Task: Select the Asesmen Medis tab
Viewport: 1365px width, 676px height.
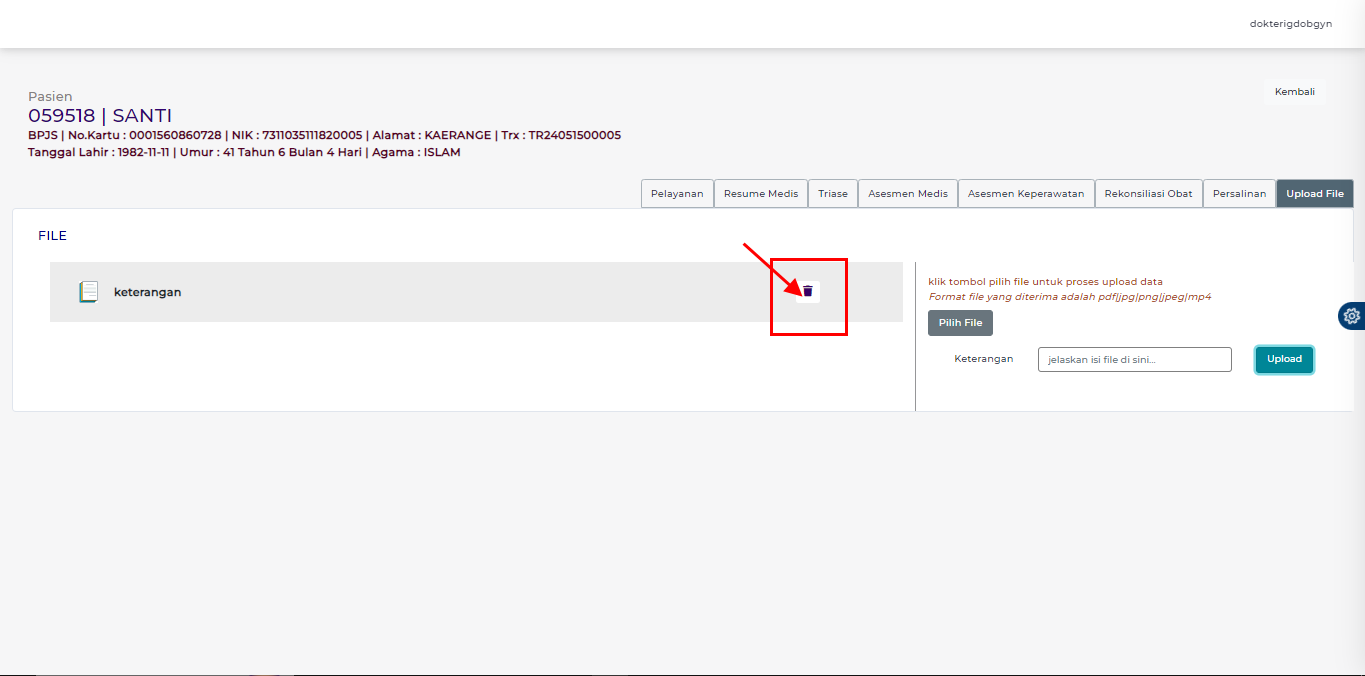Action: pos(907,194)
